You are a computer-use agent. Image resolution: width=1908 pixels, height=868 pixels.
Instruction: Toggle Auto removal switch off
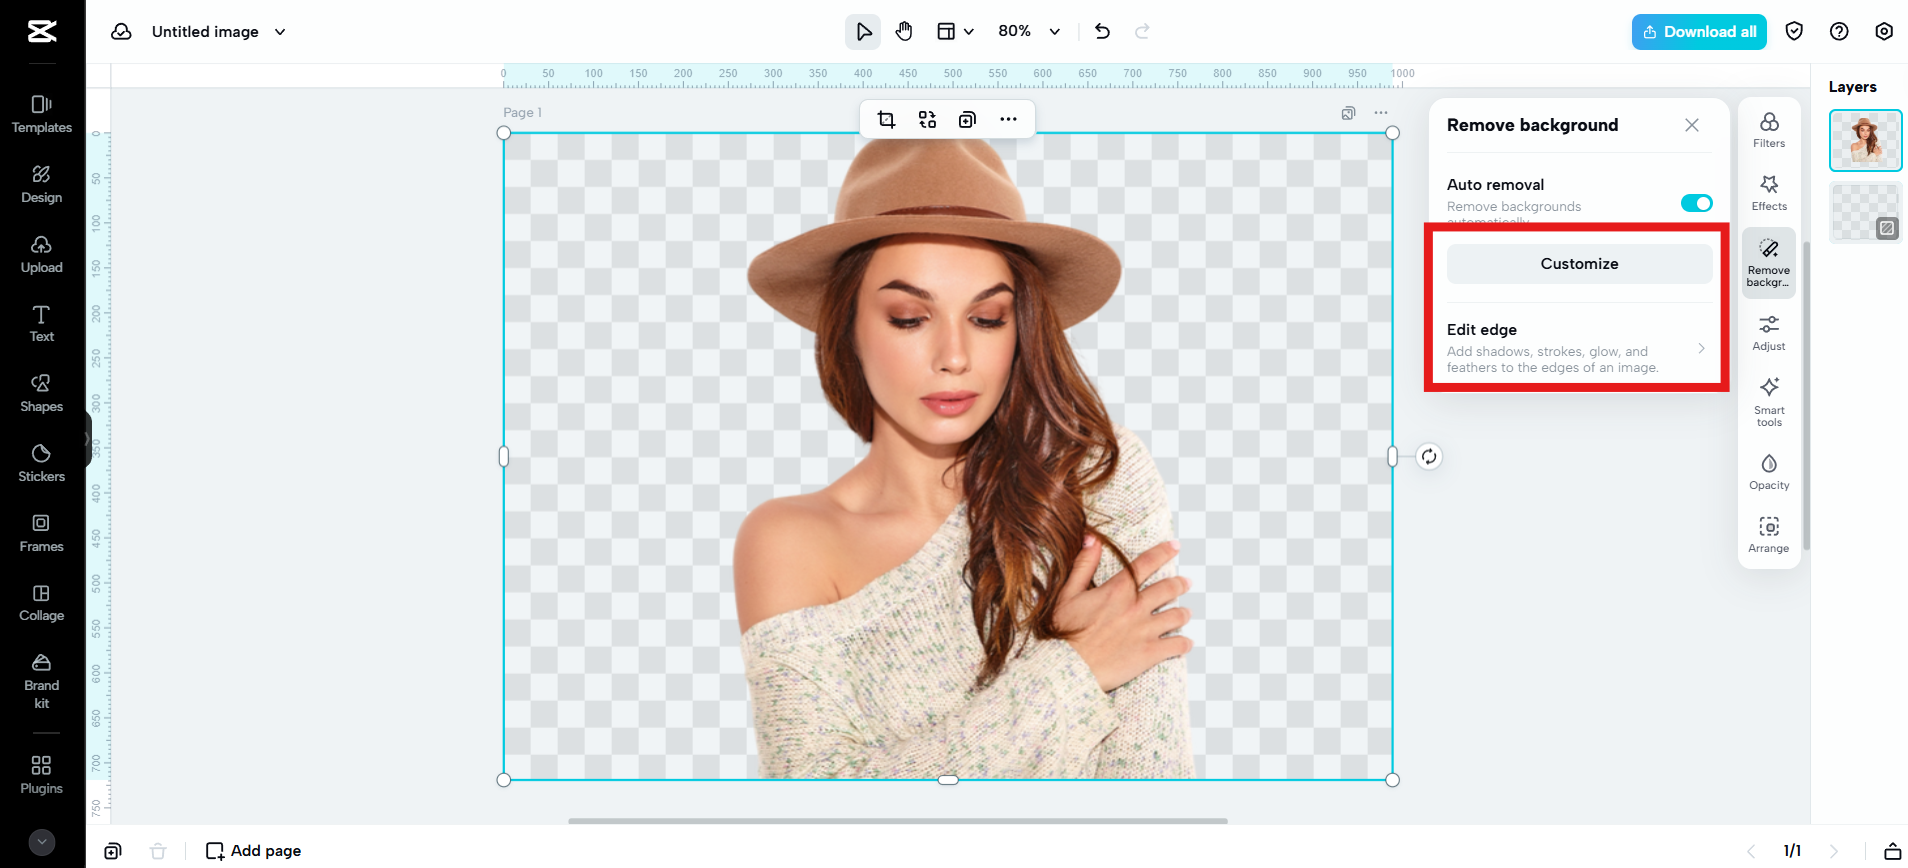(x=1696, y=203)
